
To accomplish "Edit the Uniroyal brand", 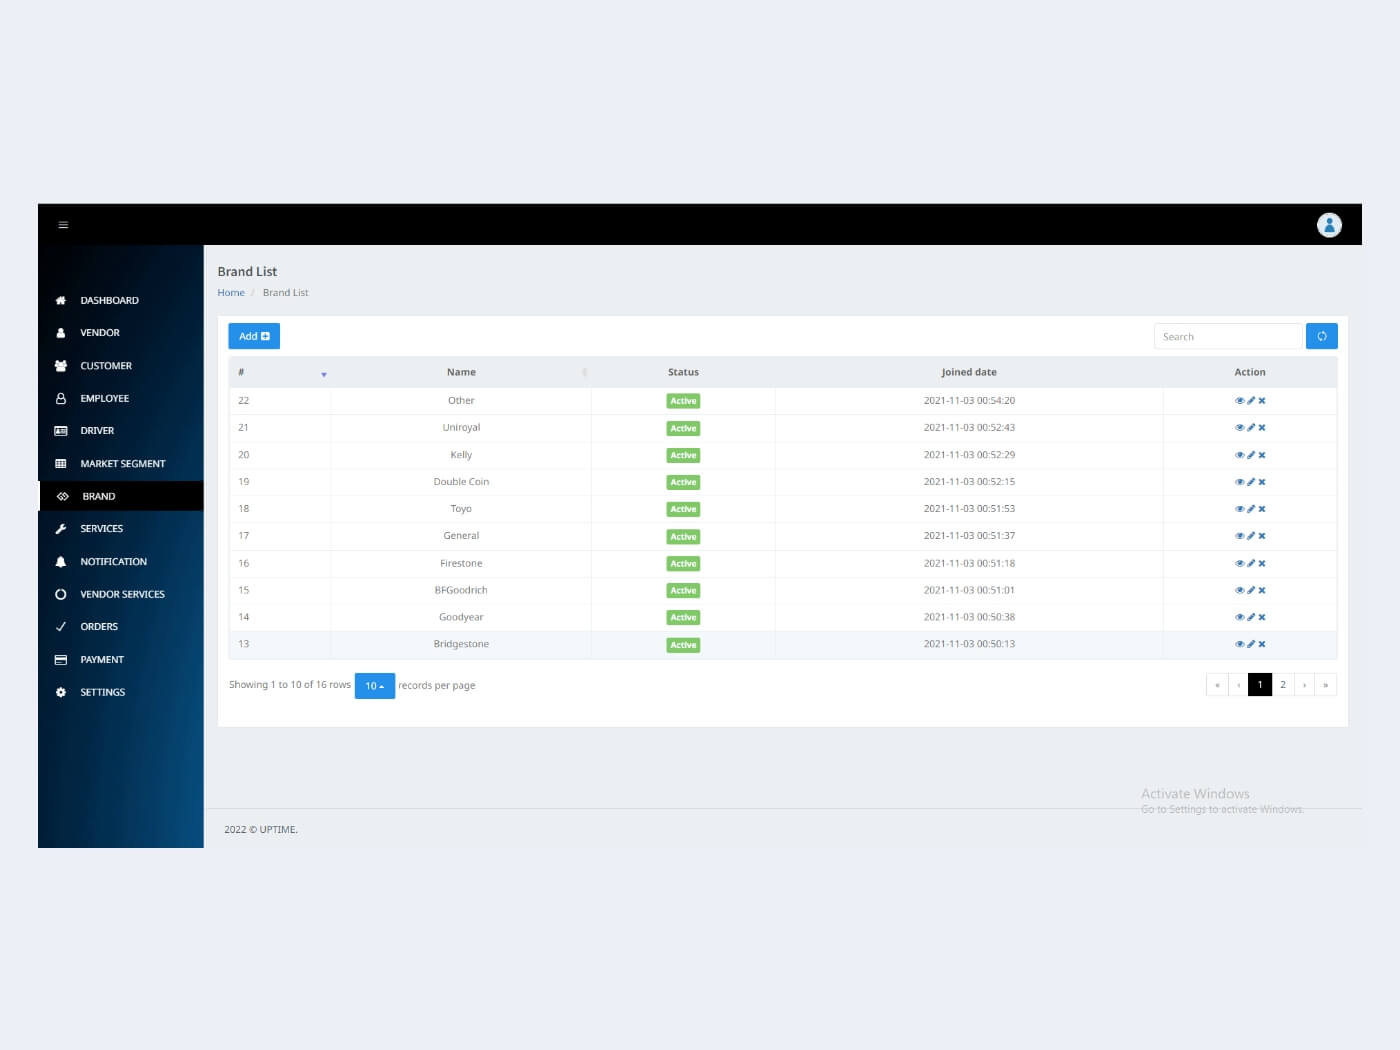I will tap(1250, 427).
